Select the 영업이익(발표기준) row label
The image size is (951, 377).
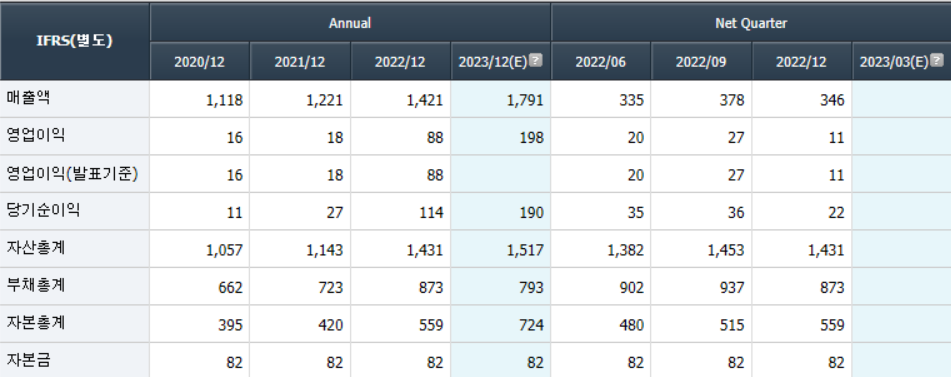[x=72, y=174]
